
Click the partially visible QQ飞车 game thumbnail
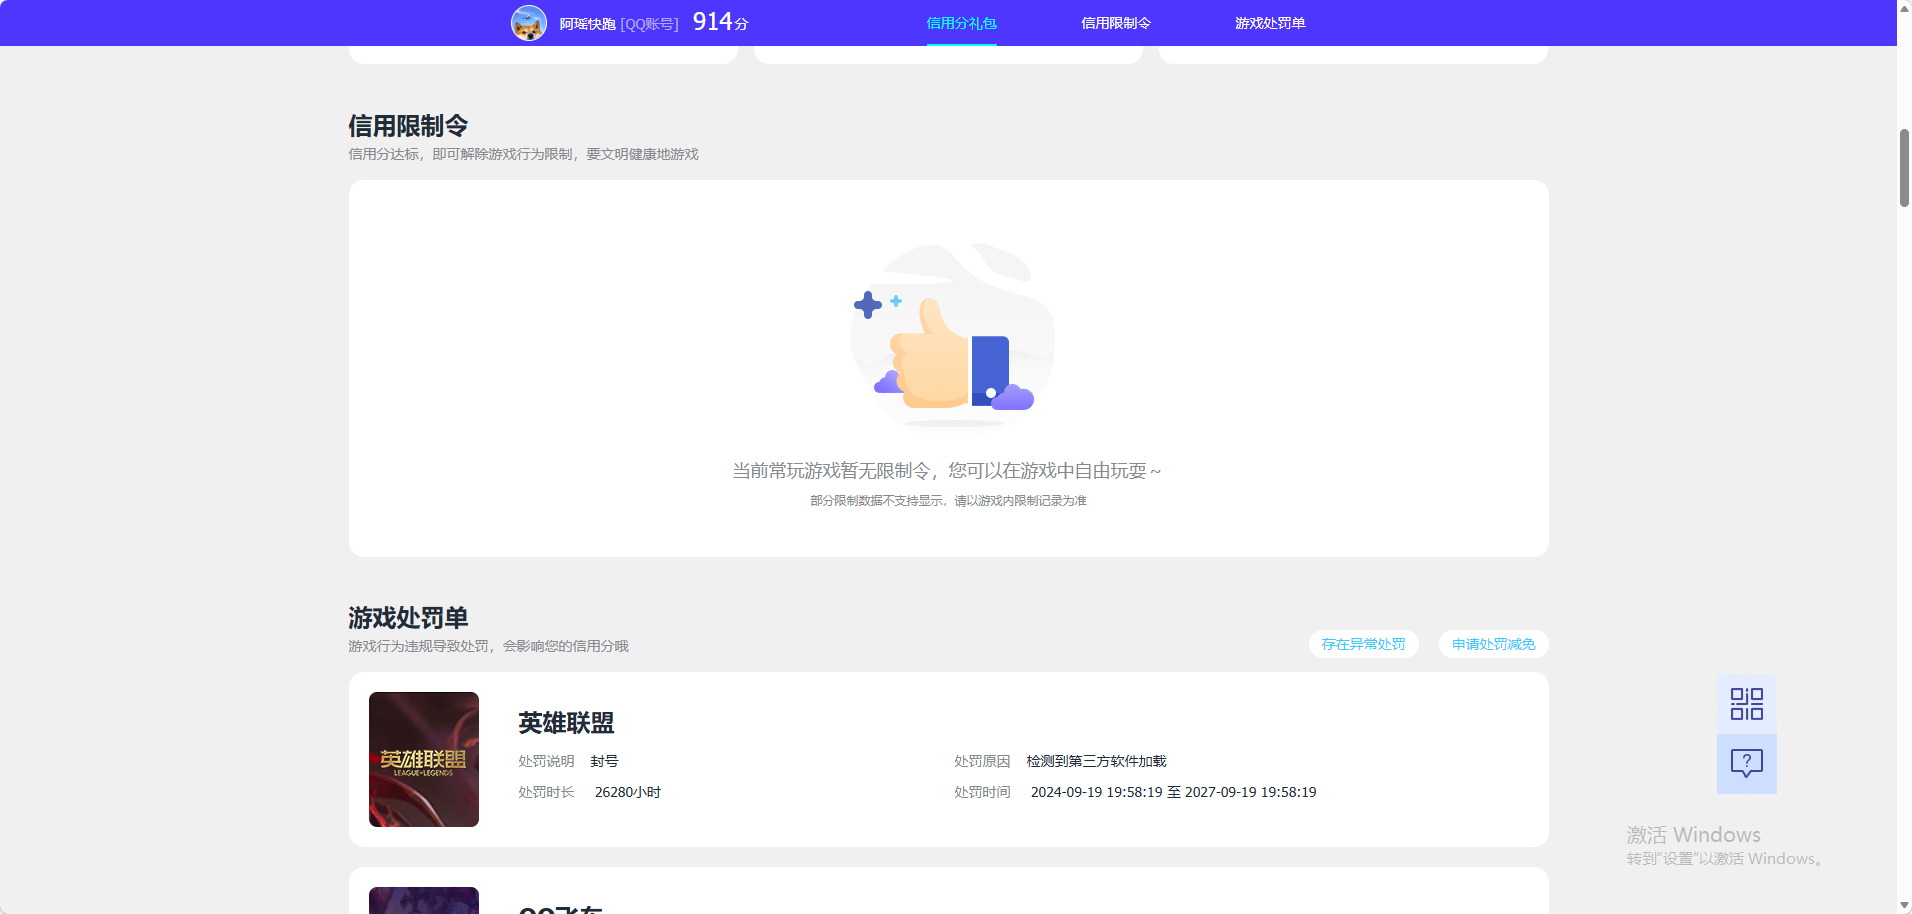423,900
